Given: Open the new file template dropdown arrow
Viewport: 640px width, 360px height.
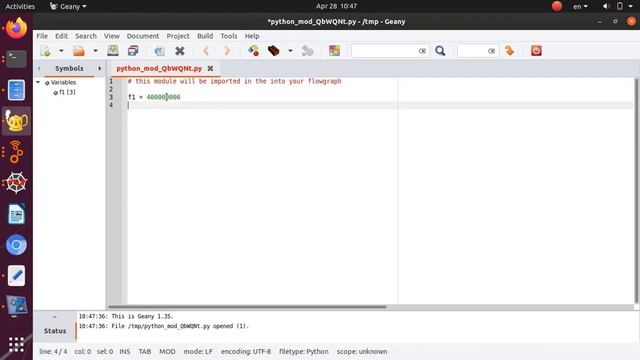Looking at the screenshot, I should [x=61, y=51].
